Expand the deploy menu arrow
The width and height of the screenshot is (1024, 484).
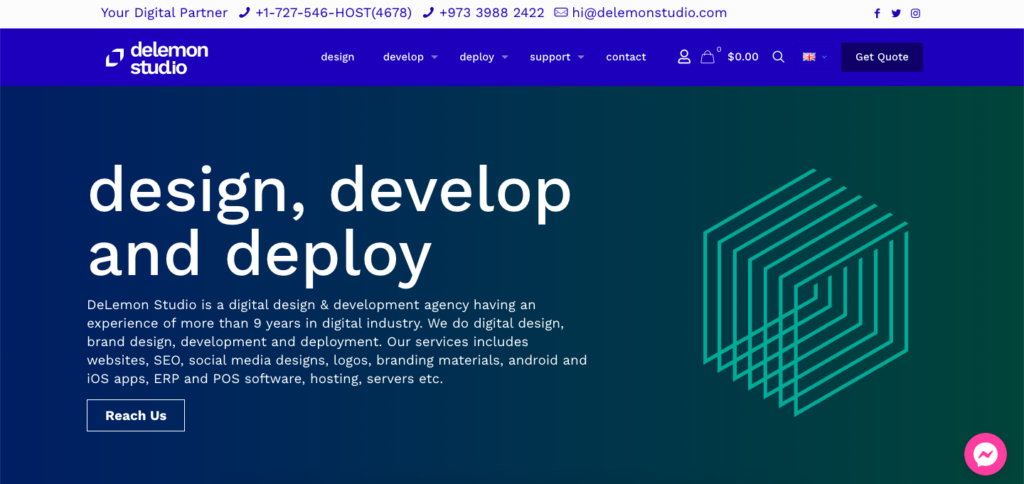[x=505, y=57]
